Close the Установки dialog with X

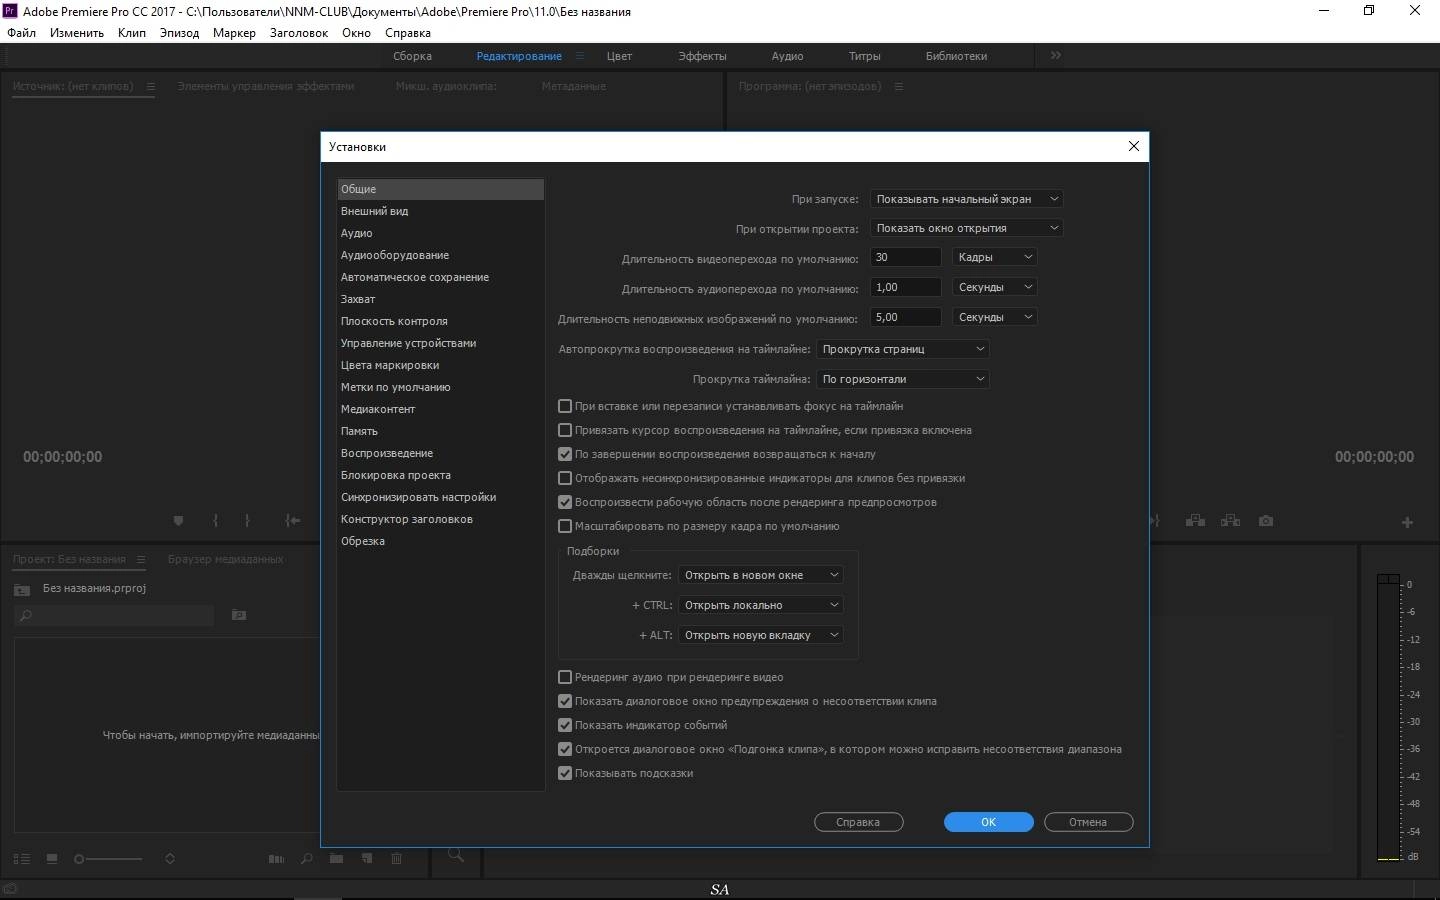click(1133, 146)
